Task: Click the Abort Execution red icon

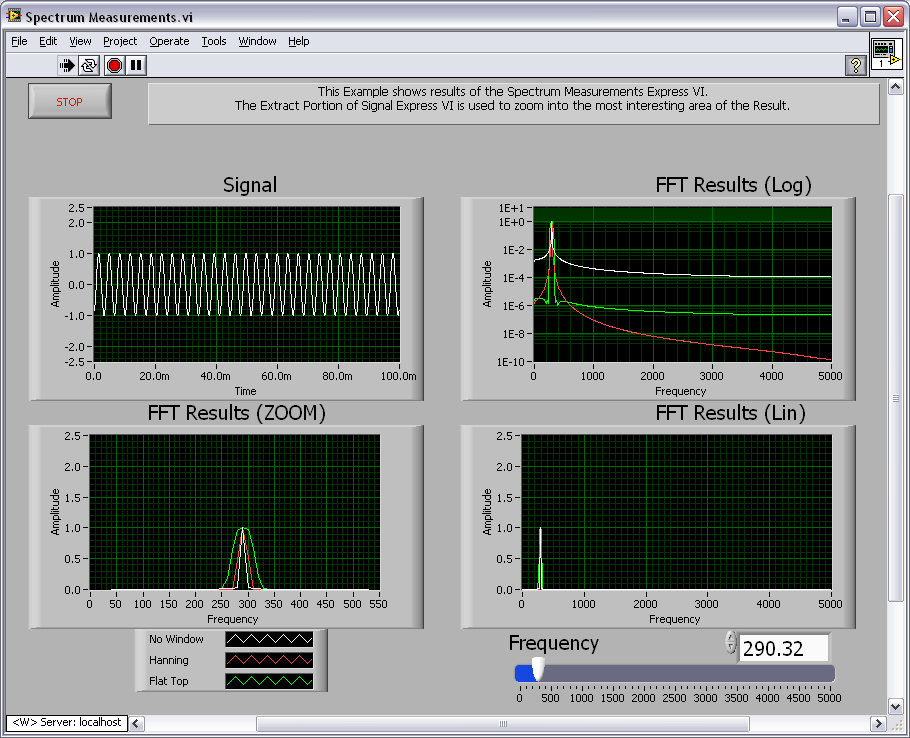Action: [x=114, y=65]
